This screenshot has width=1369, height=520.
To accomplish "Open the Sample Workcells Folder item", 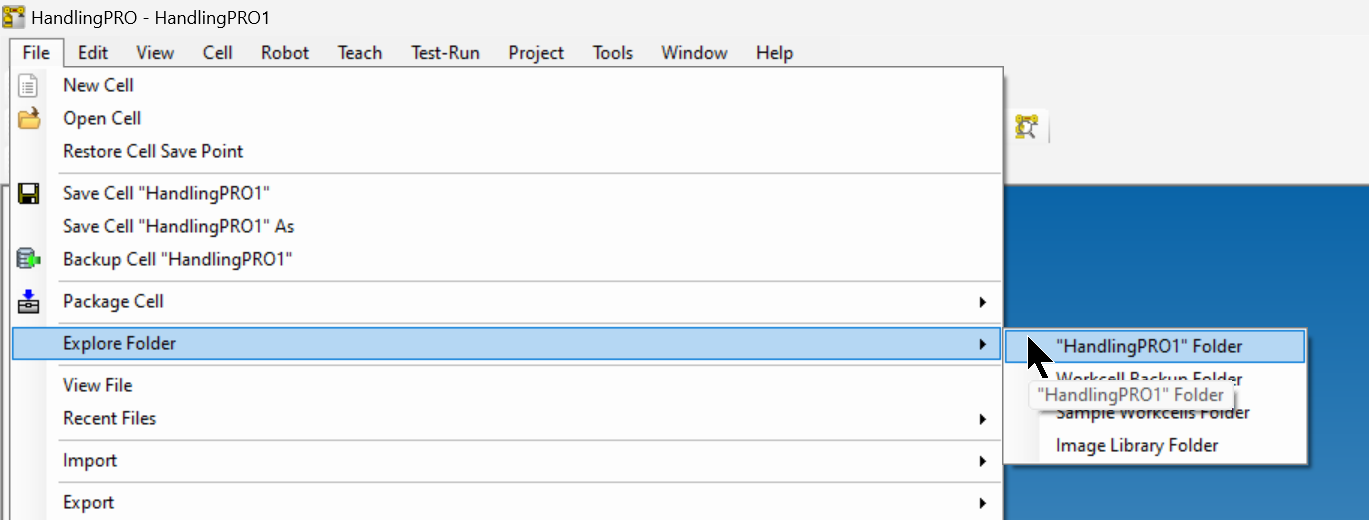I will [x=1155, y=413].
